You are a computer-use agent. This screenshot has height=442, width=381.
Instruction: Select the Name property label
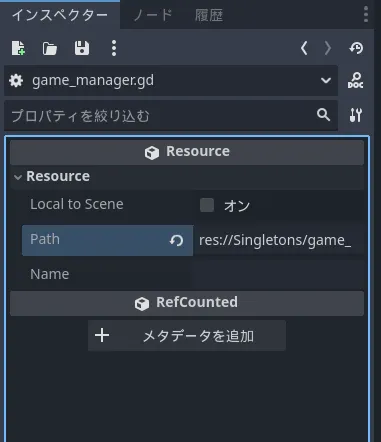click(x=50, y=274)
